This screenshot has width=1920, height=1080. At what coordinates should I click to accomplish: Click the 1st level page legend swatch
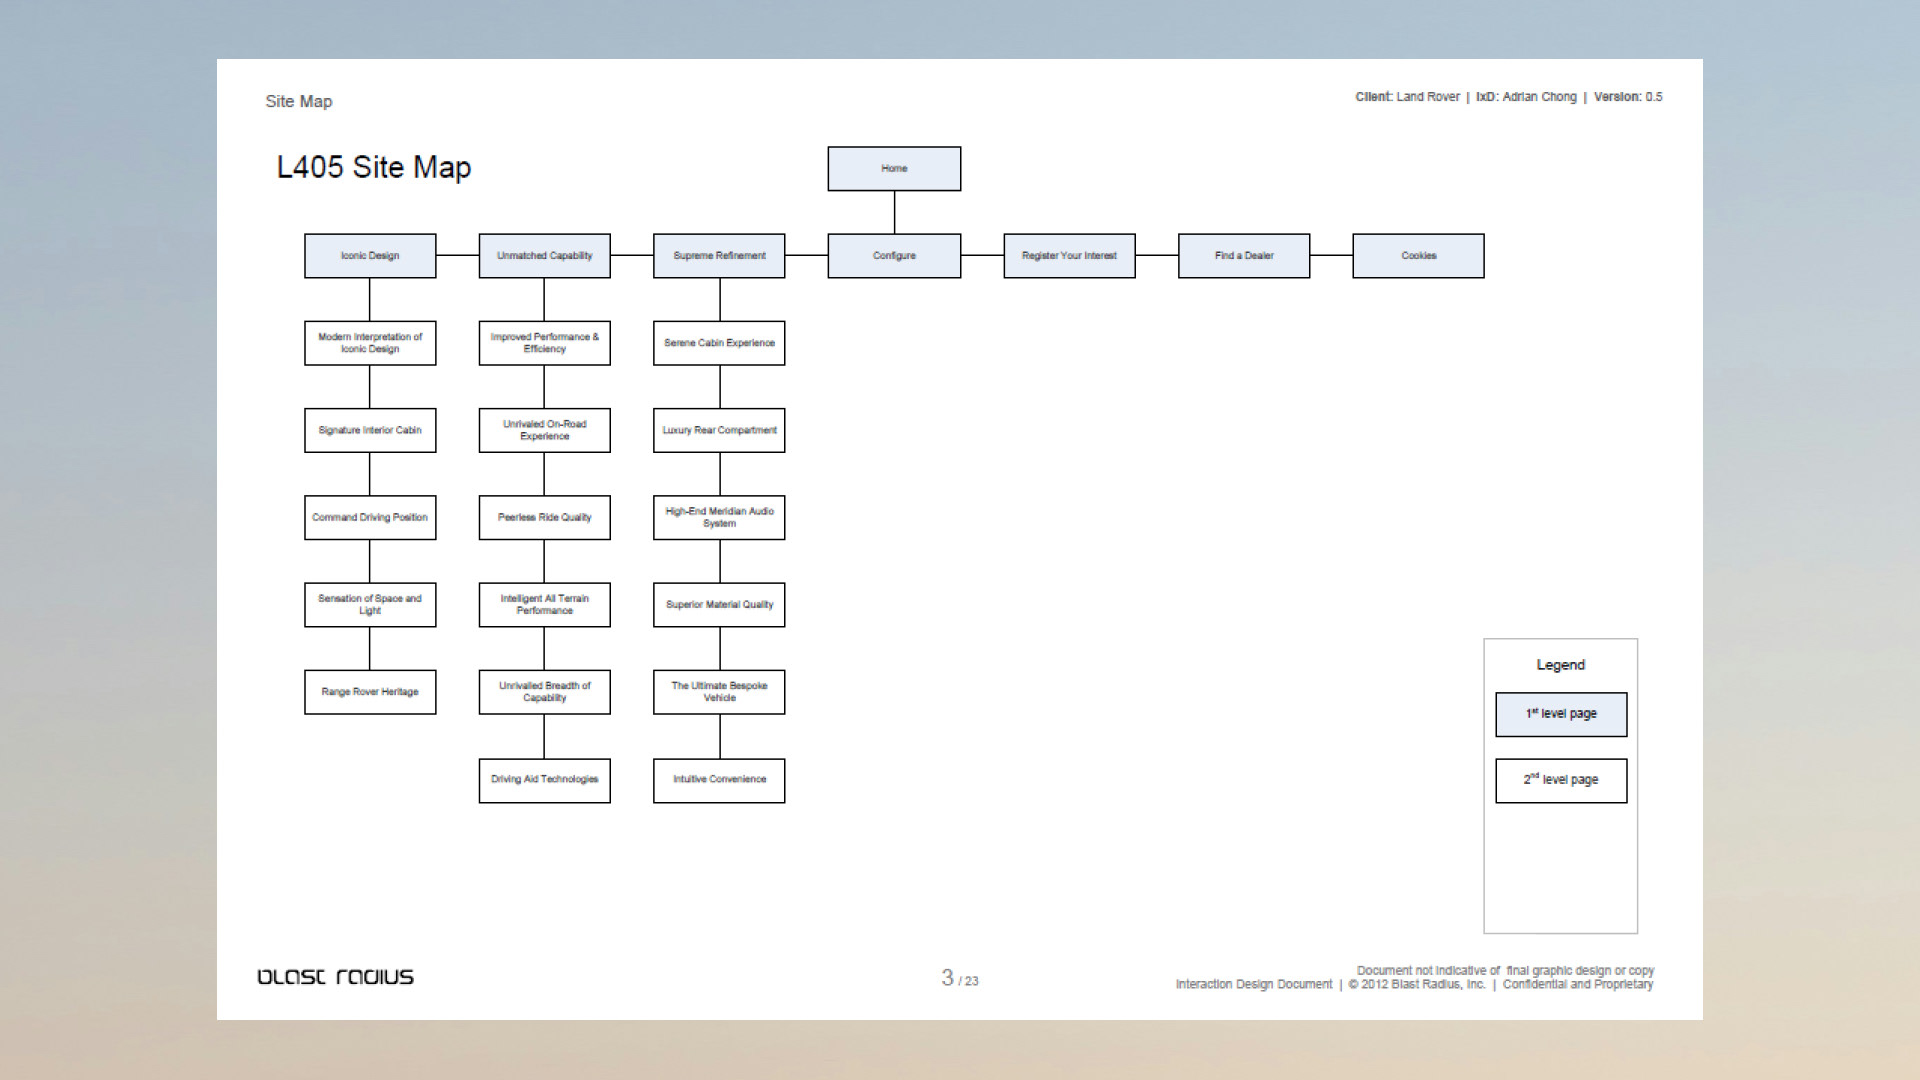click(1561, 714)
